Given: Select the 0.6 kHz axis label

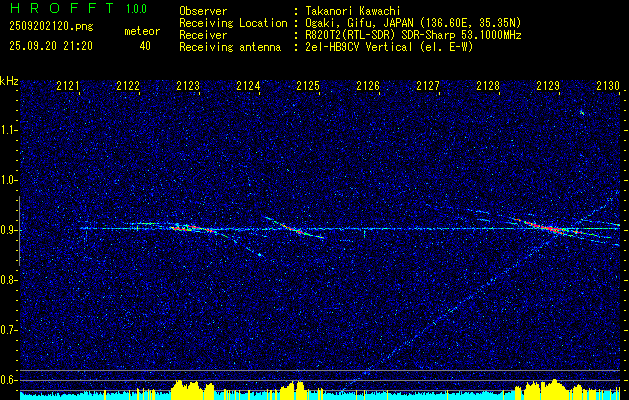Looking at the screenshot, I should (8, 380).
